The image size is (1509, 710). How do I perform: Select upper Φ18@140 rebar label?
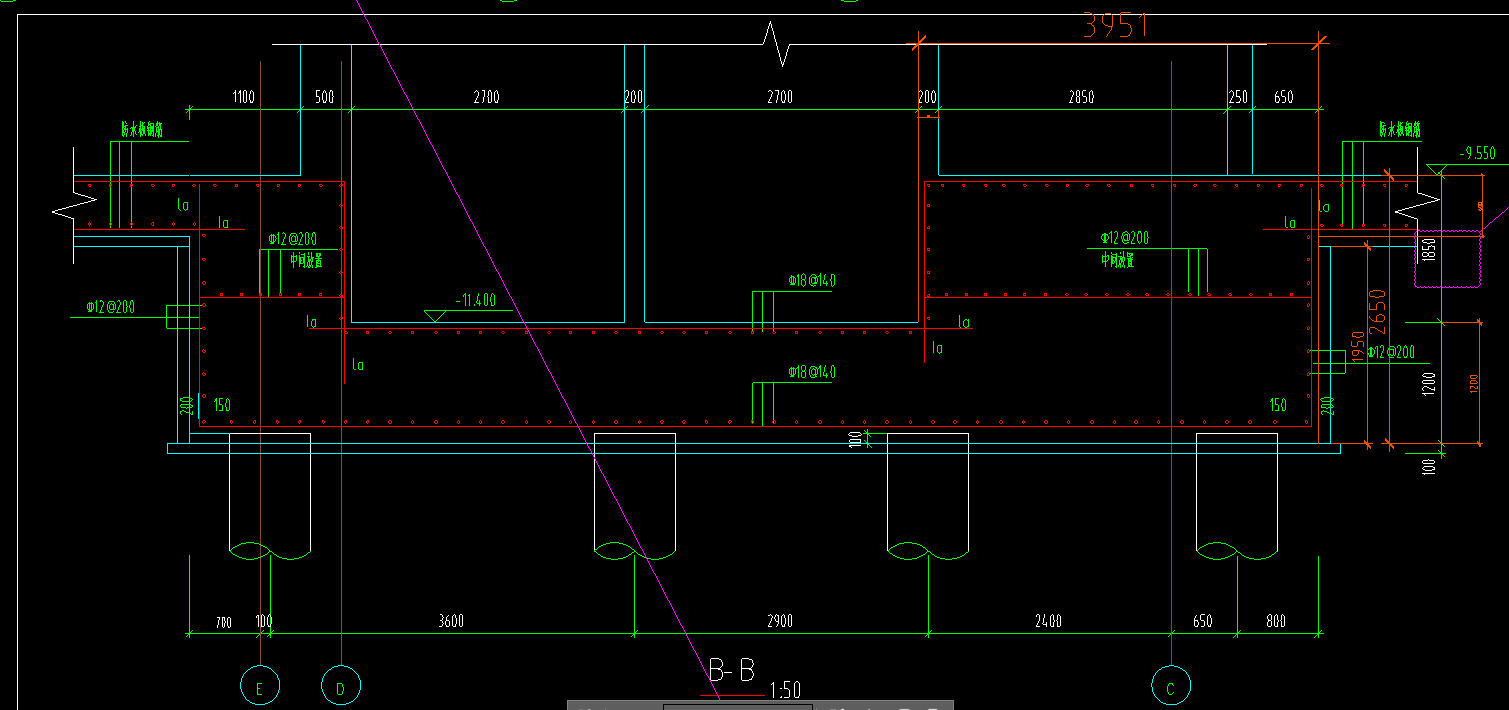(x=812, y=280)
